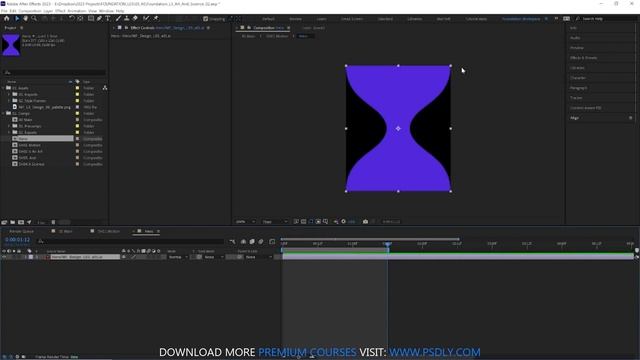The image size is (640, 360).
Task: Toggle hide shy layers in timeline
Action: tap(243, 242)
